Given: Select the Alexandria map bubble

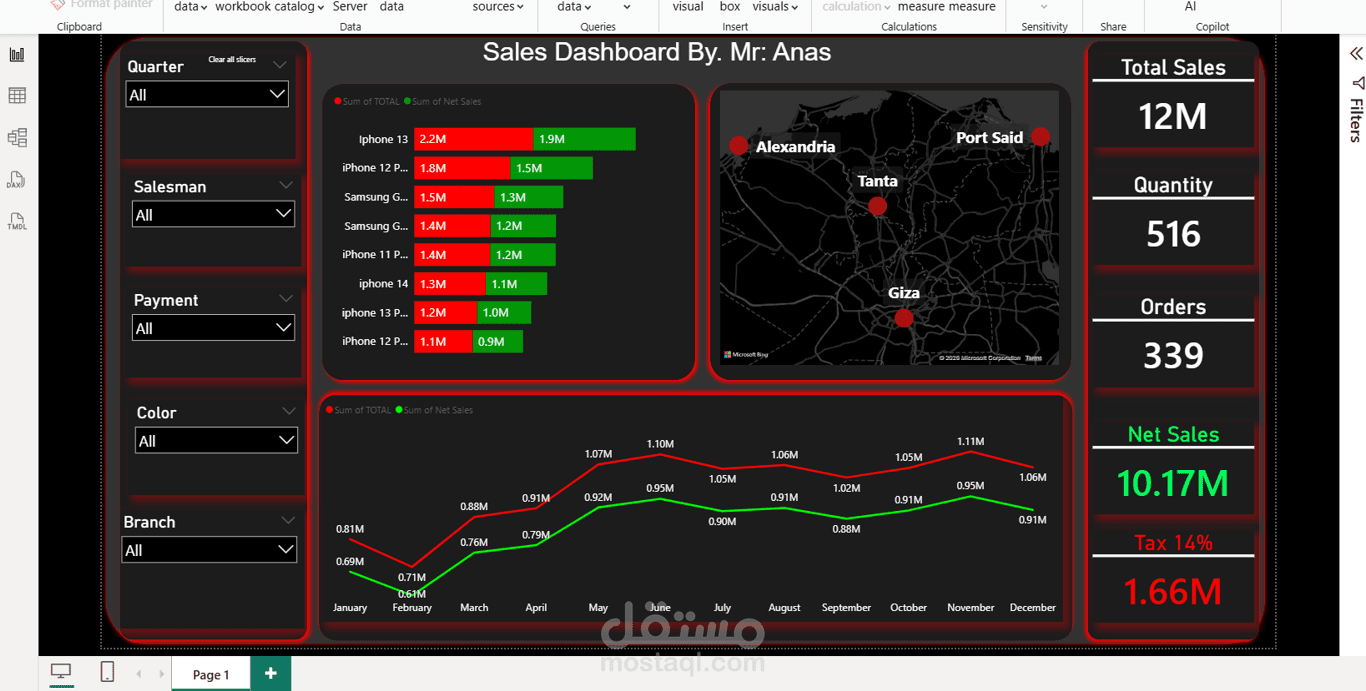Looking at the screenshot, I should pos(738,146).
